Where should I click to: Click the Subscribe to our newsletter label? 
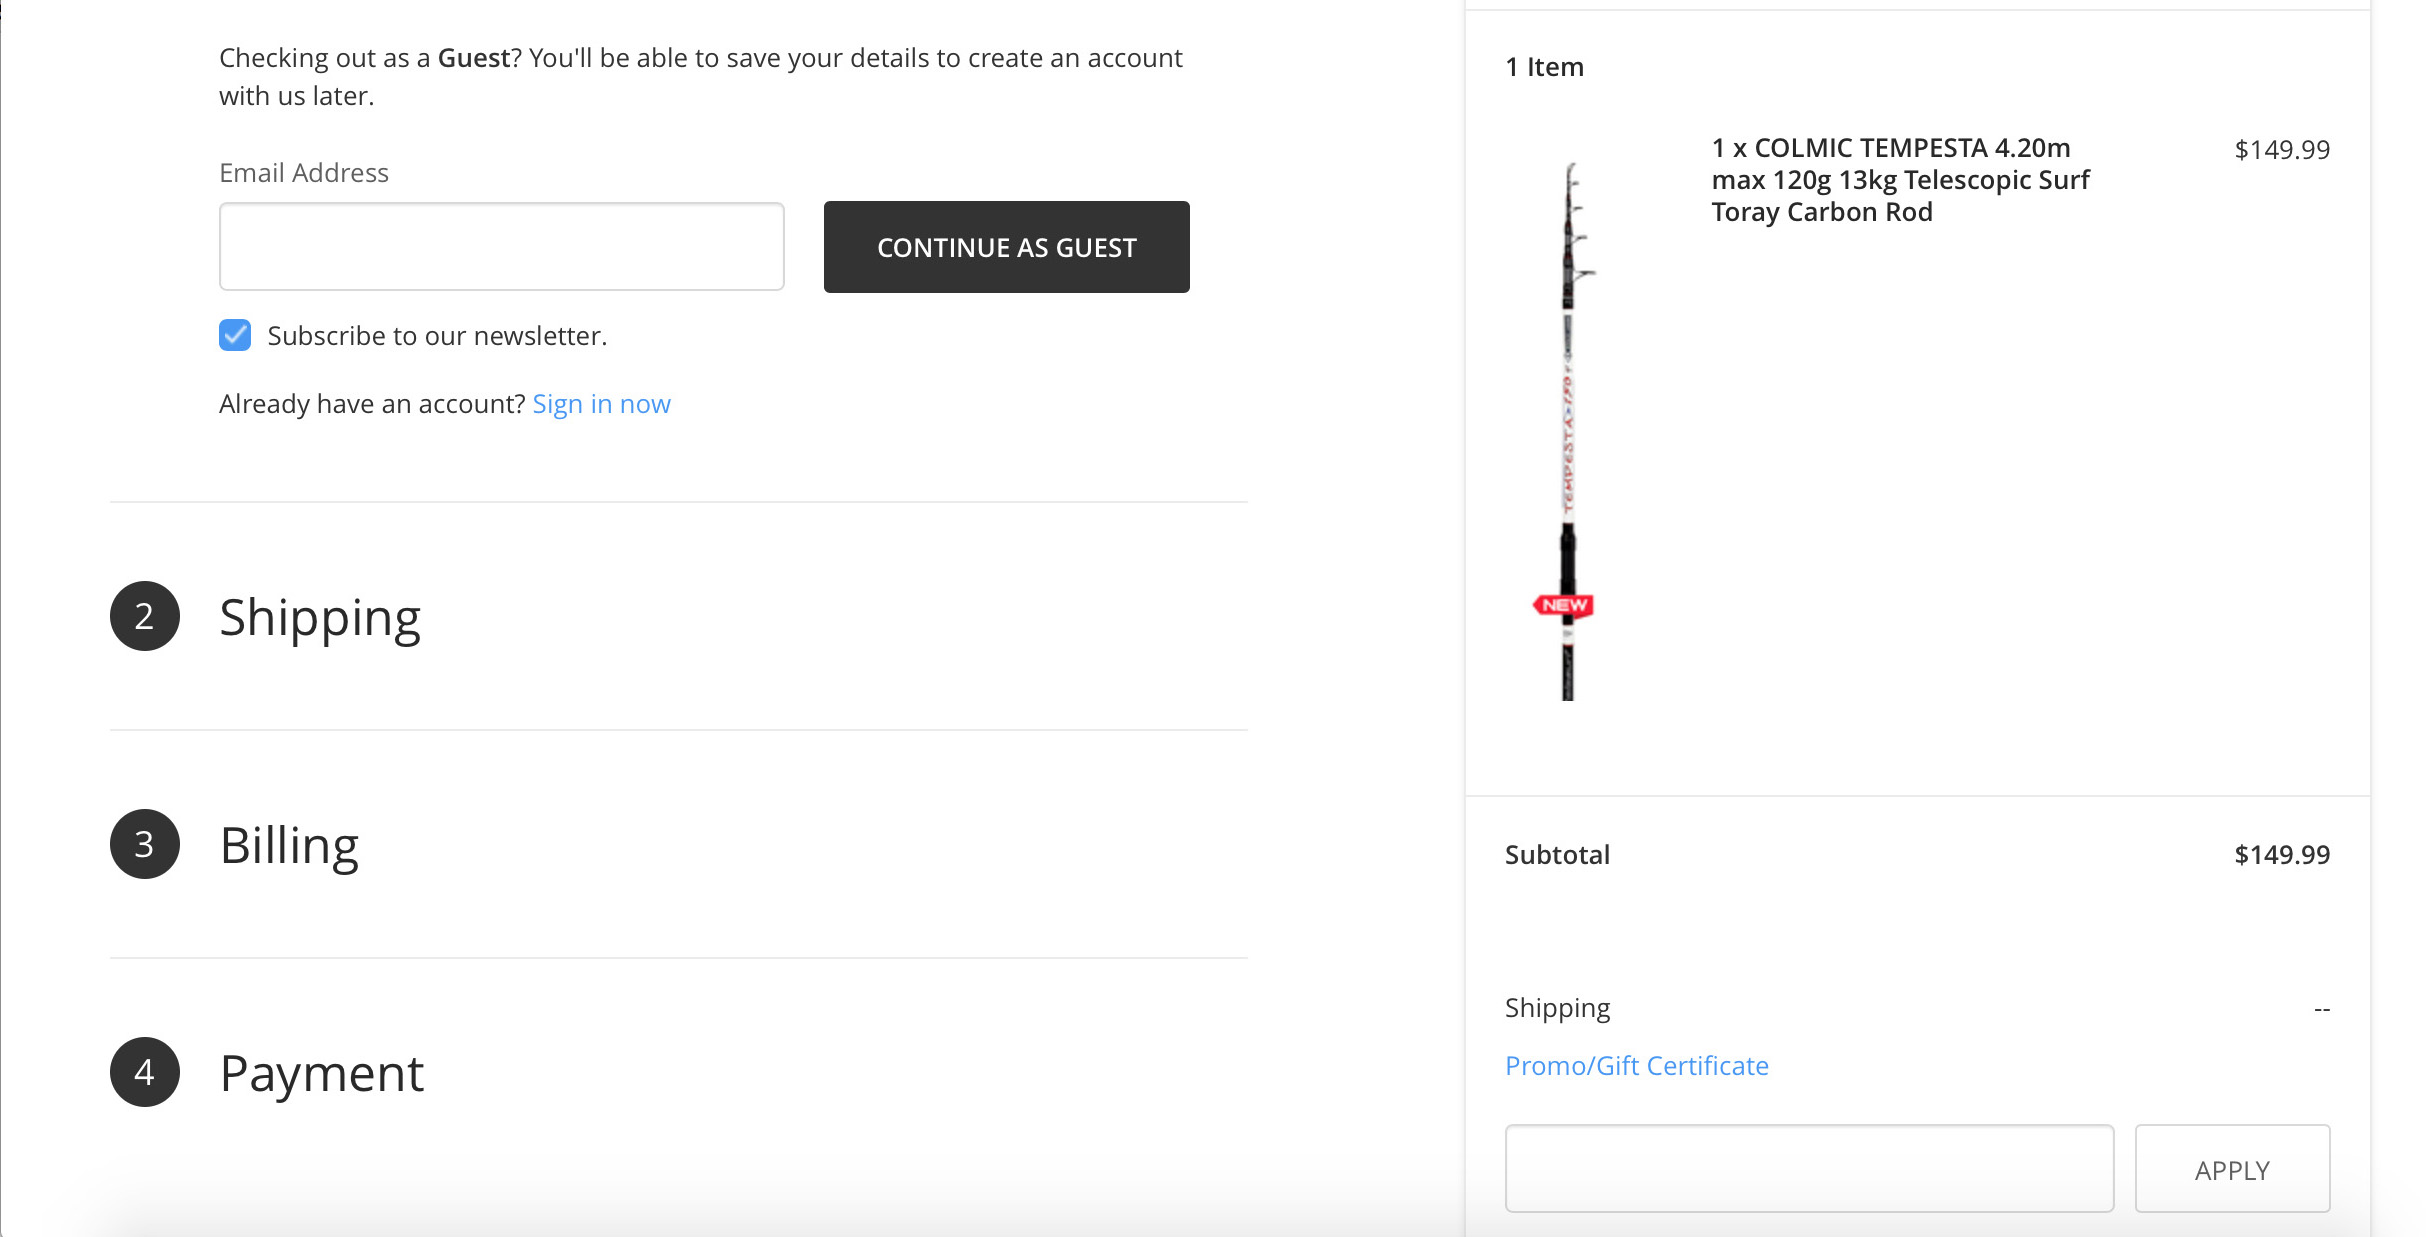click(437, 336)
